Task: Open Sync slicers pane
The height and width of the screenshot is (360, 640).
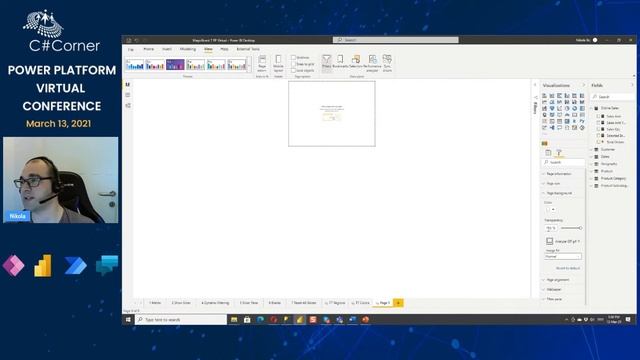Action: tap(387, 63)
